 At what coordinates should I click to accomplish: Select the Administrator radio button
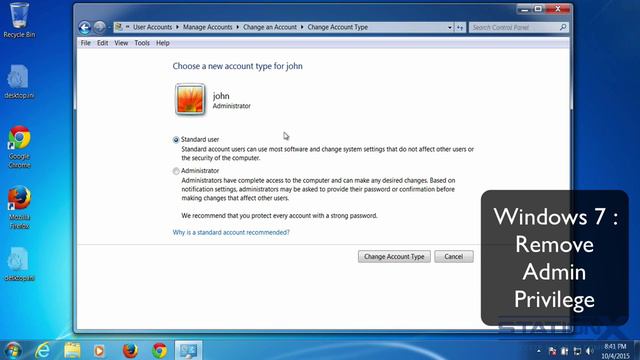click(176, 171)
